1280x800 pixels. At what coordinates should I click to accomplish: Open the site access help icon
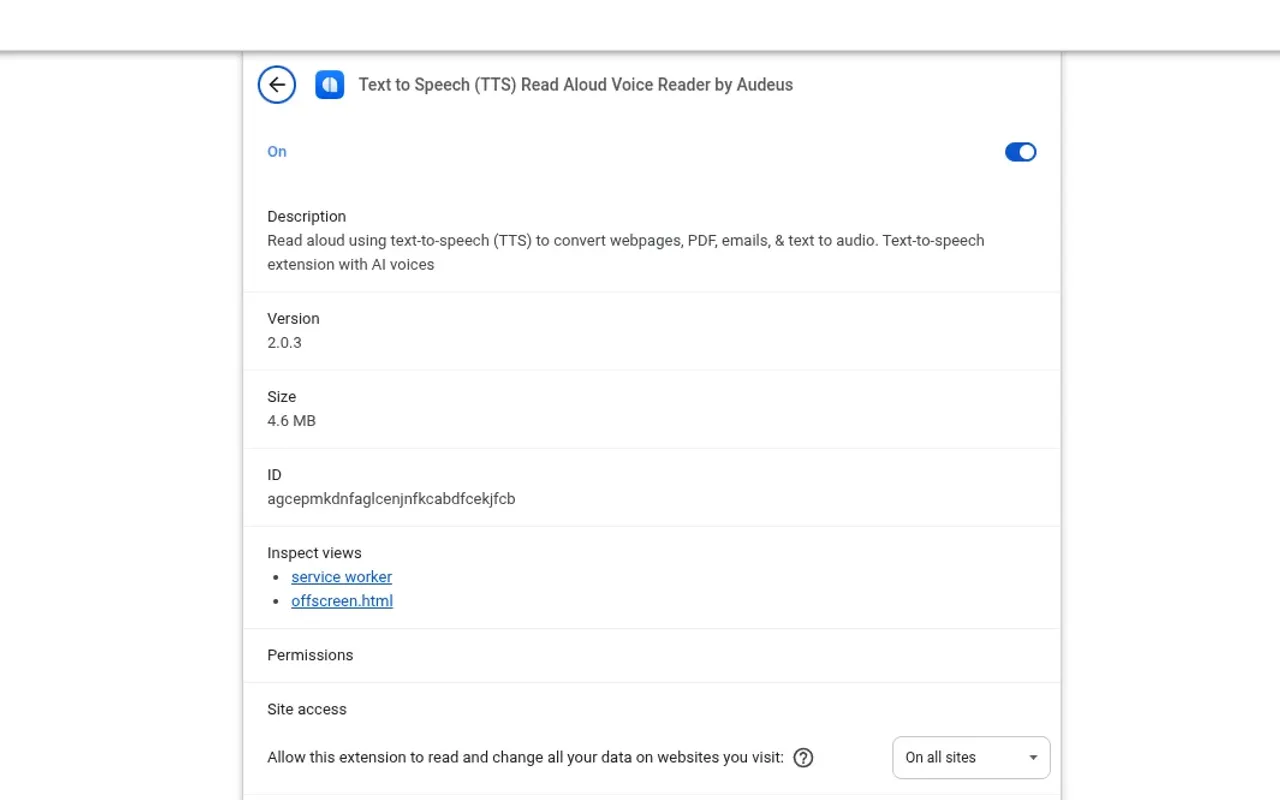click(x=803, y=758)
